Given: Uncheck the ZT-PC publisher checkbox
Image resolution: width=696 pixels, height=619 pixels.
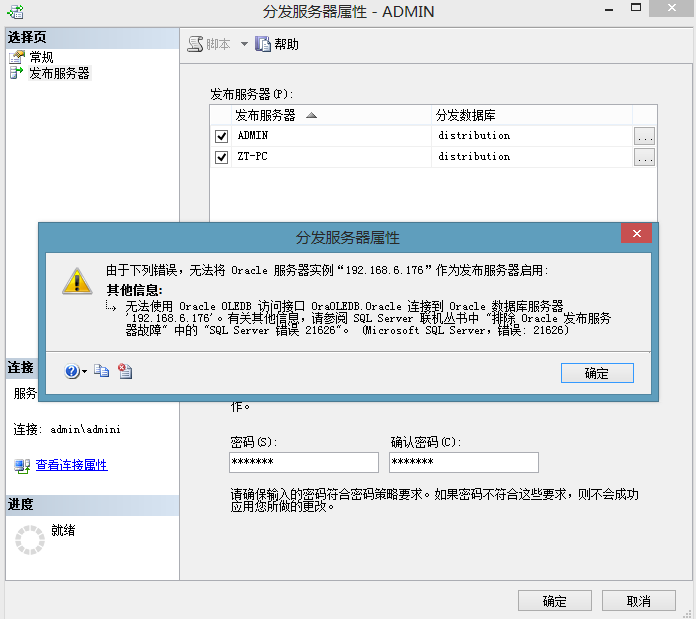Looking at the screenshot, I should pyautogui.click(x=221, y=157).
